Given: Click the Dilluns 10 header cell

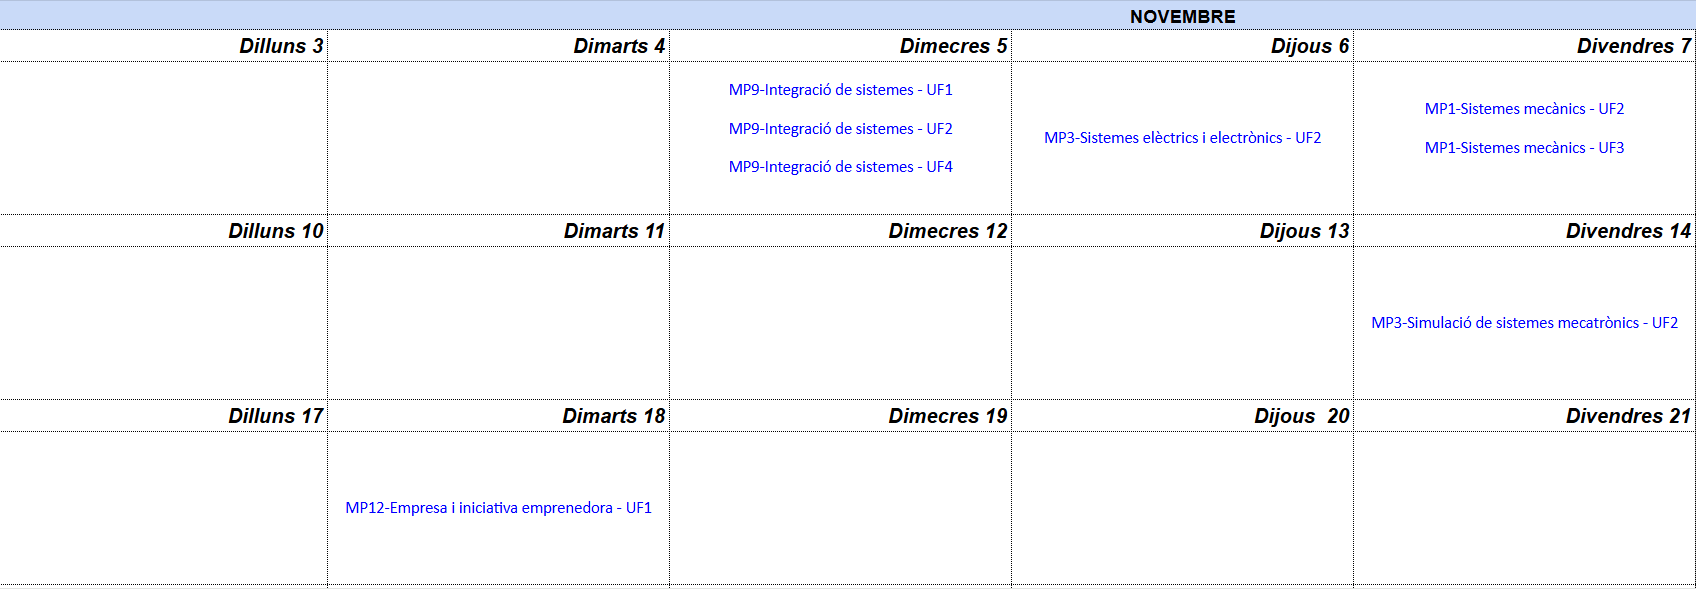Looking at the screenshot, I should click(276, 231).
